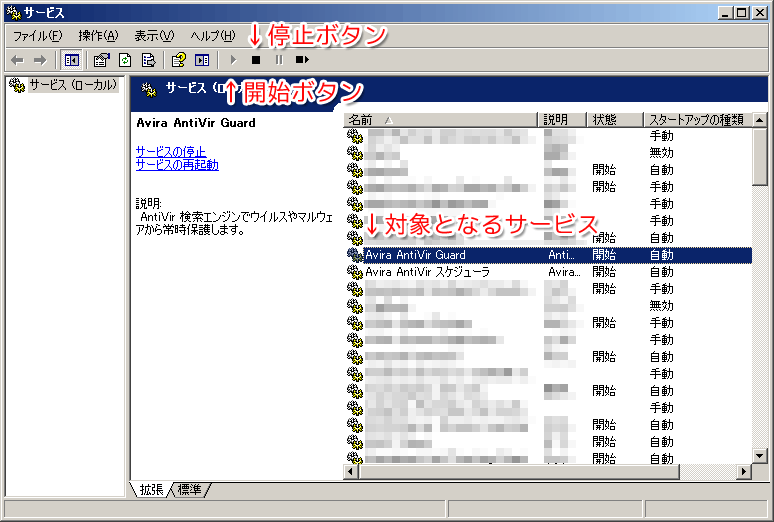The height and width of the screenshot is (522, 774).
Task: Click the Avira... description cell
Action: click(565, 272)
